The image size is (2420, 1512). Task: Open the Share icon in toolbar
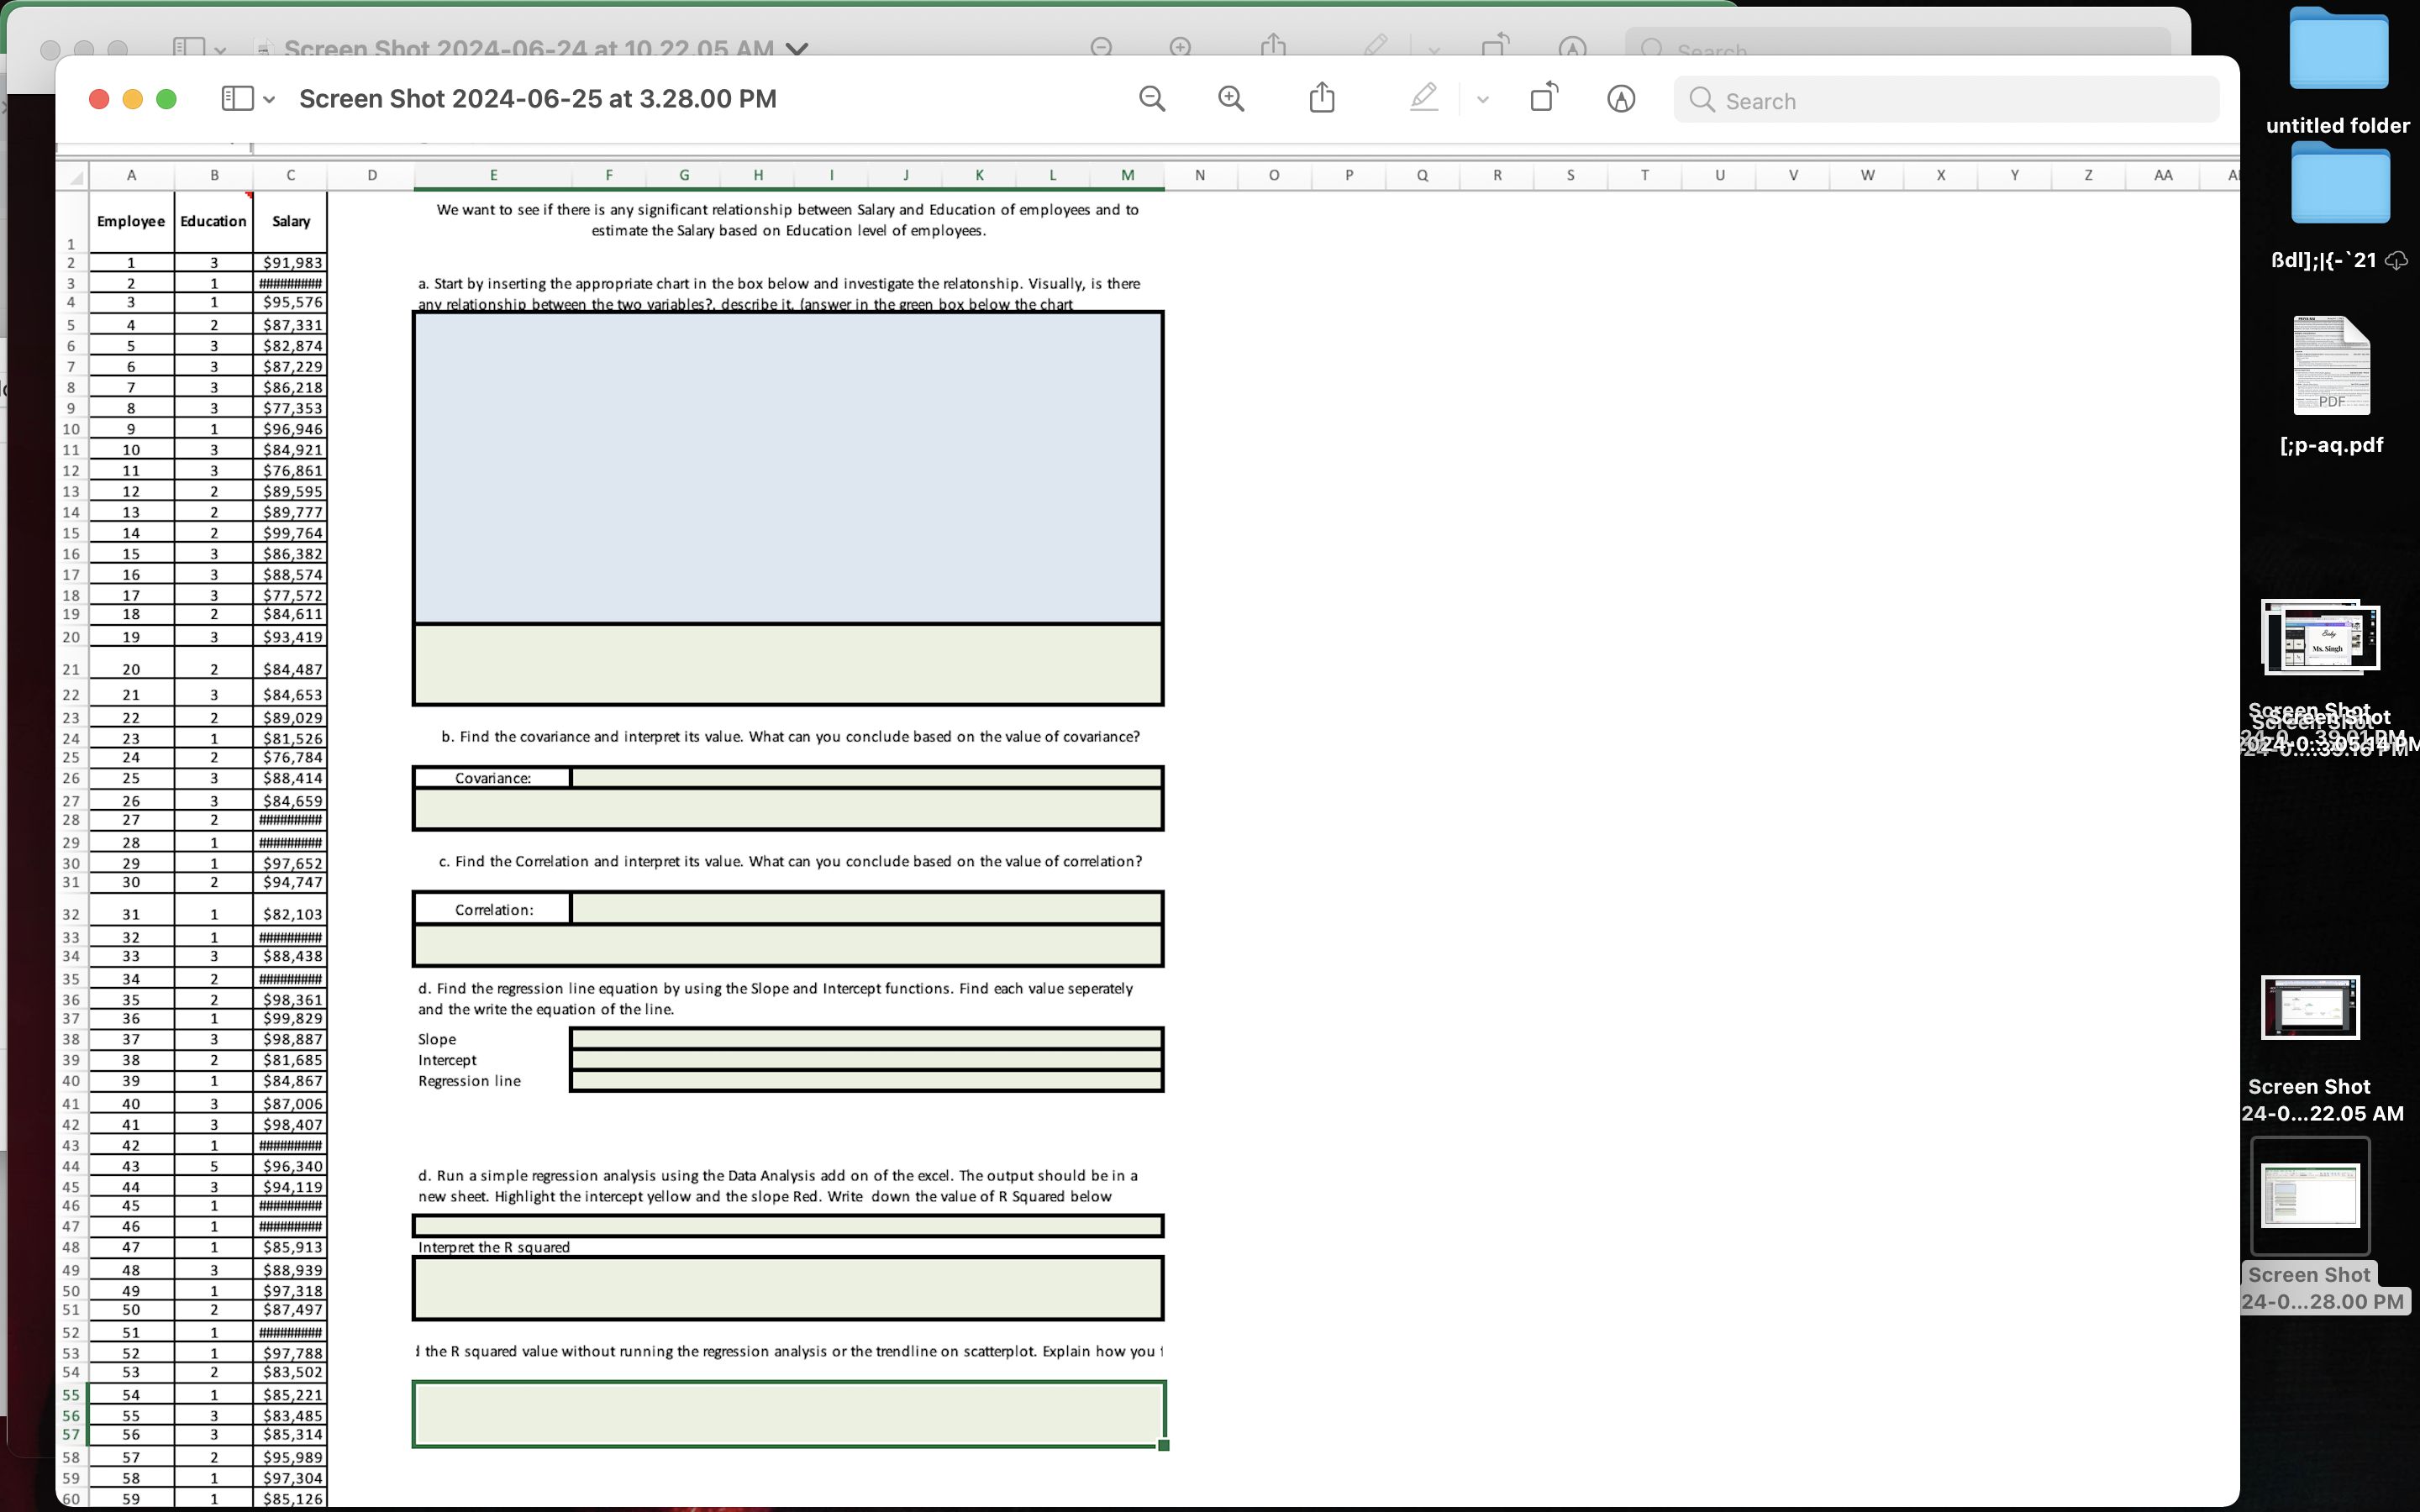pyautogui.click(x=1322, y=98)
